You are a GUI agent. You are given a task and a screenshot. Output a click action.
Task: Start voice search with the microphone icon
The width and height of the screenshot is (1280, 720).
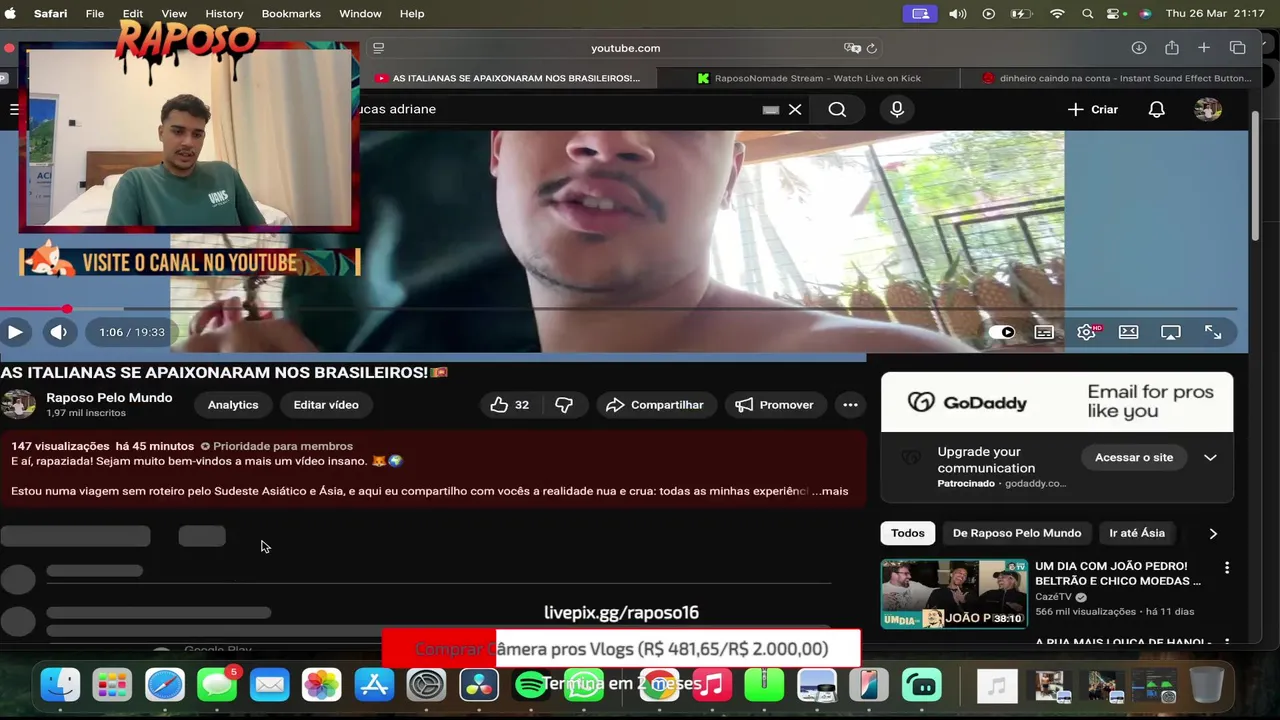[897, 109]
